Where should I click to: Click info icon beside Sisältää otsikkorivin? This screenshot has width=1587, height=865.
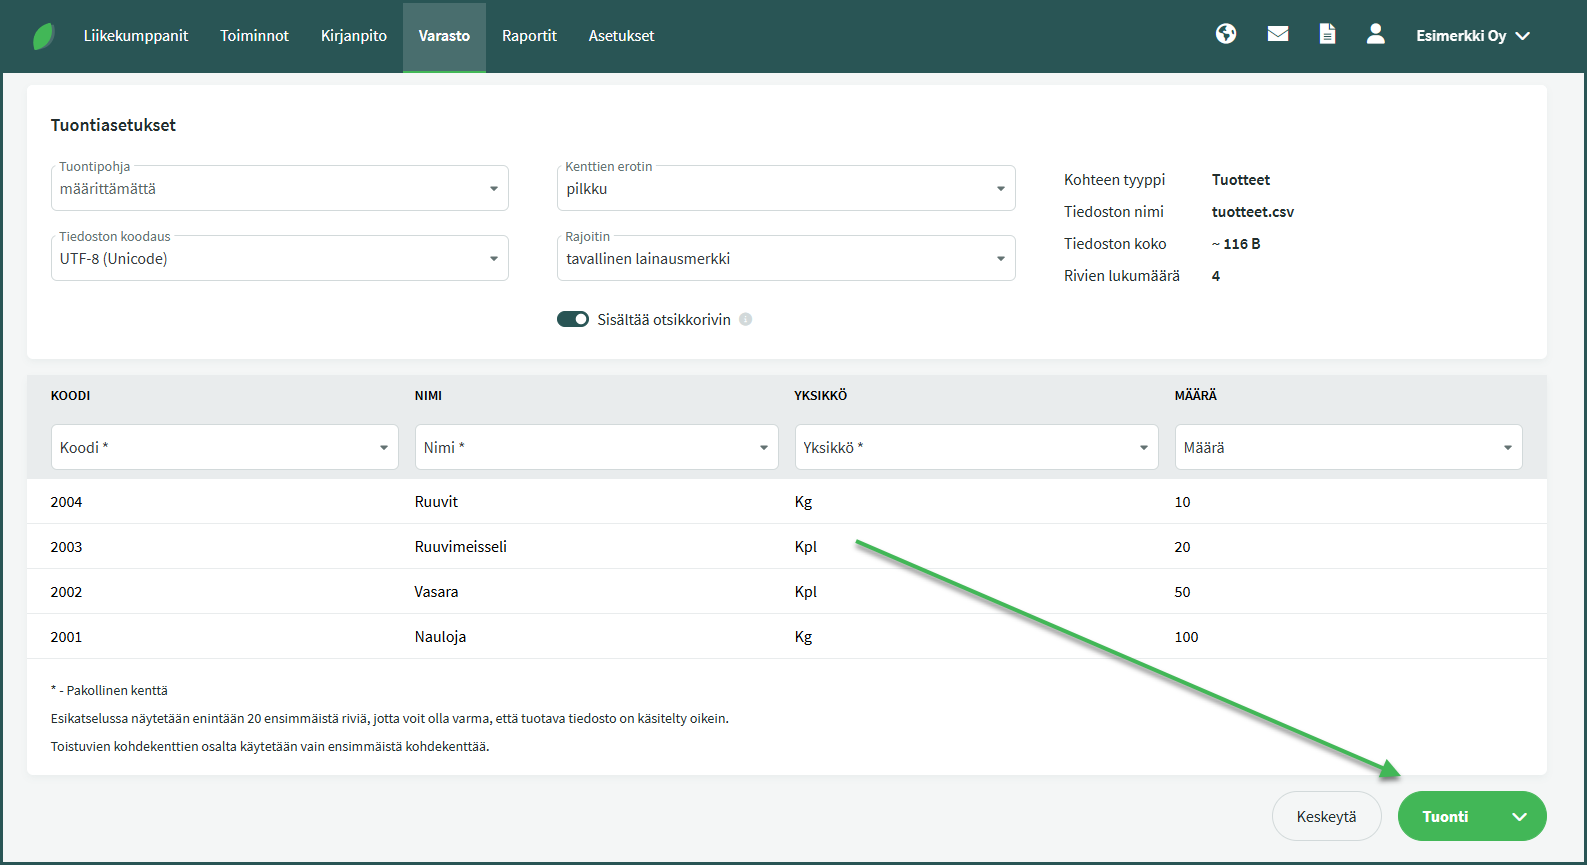(x=746, y=320)
